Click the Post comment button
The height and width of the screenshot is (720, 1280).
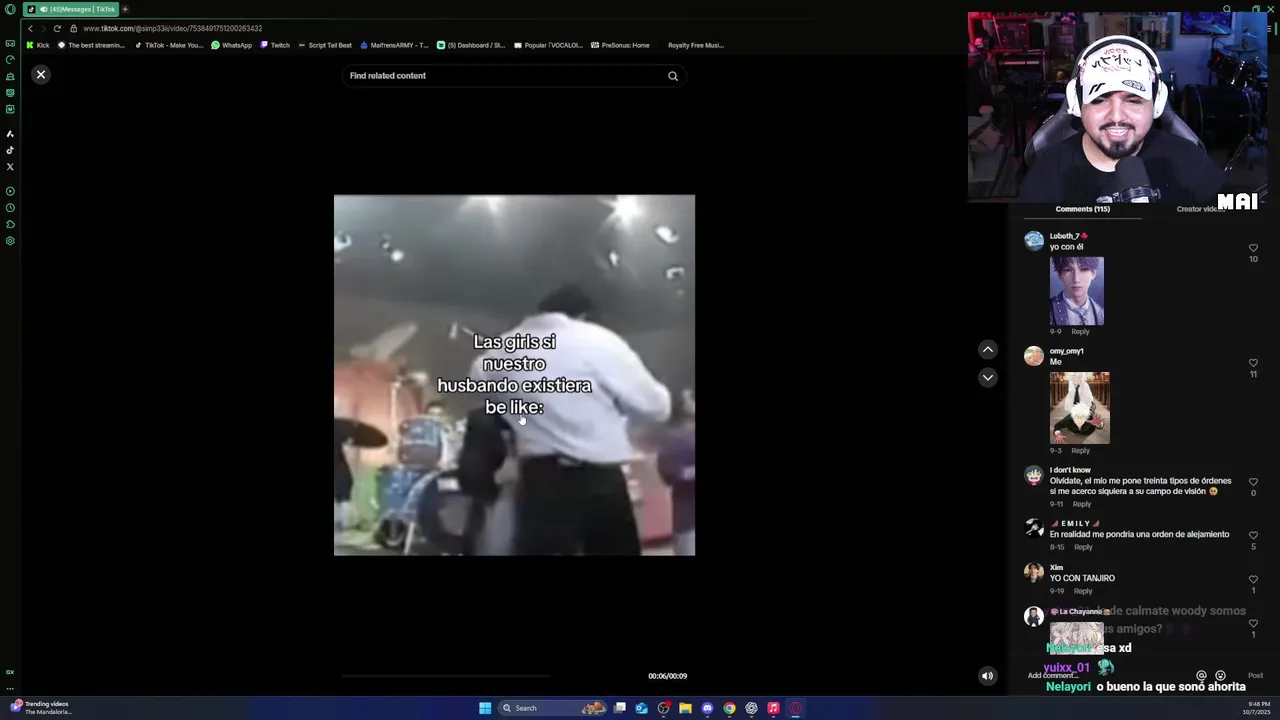tap(1255, 676)
